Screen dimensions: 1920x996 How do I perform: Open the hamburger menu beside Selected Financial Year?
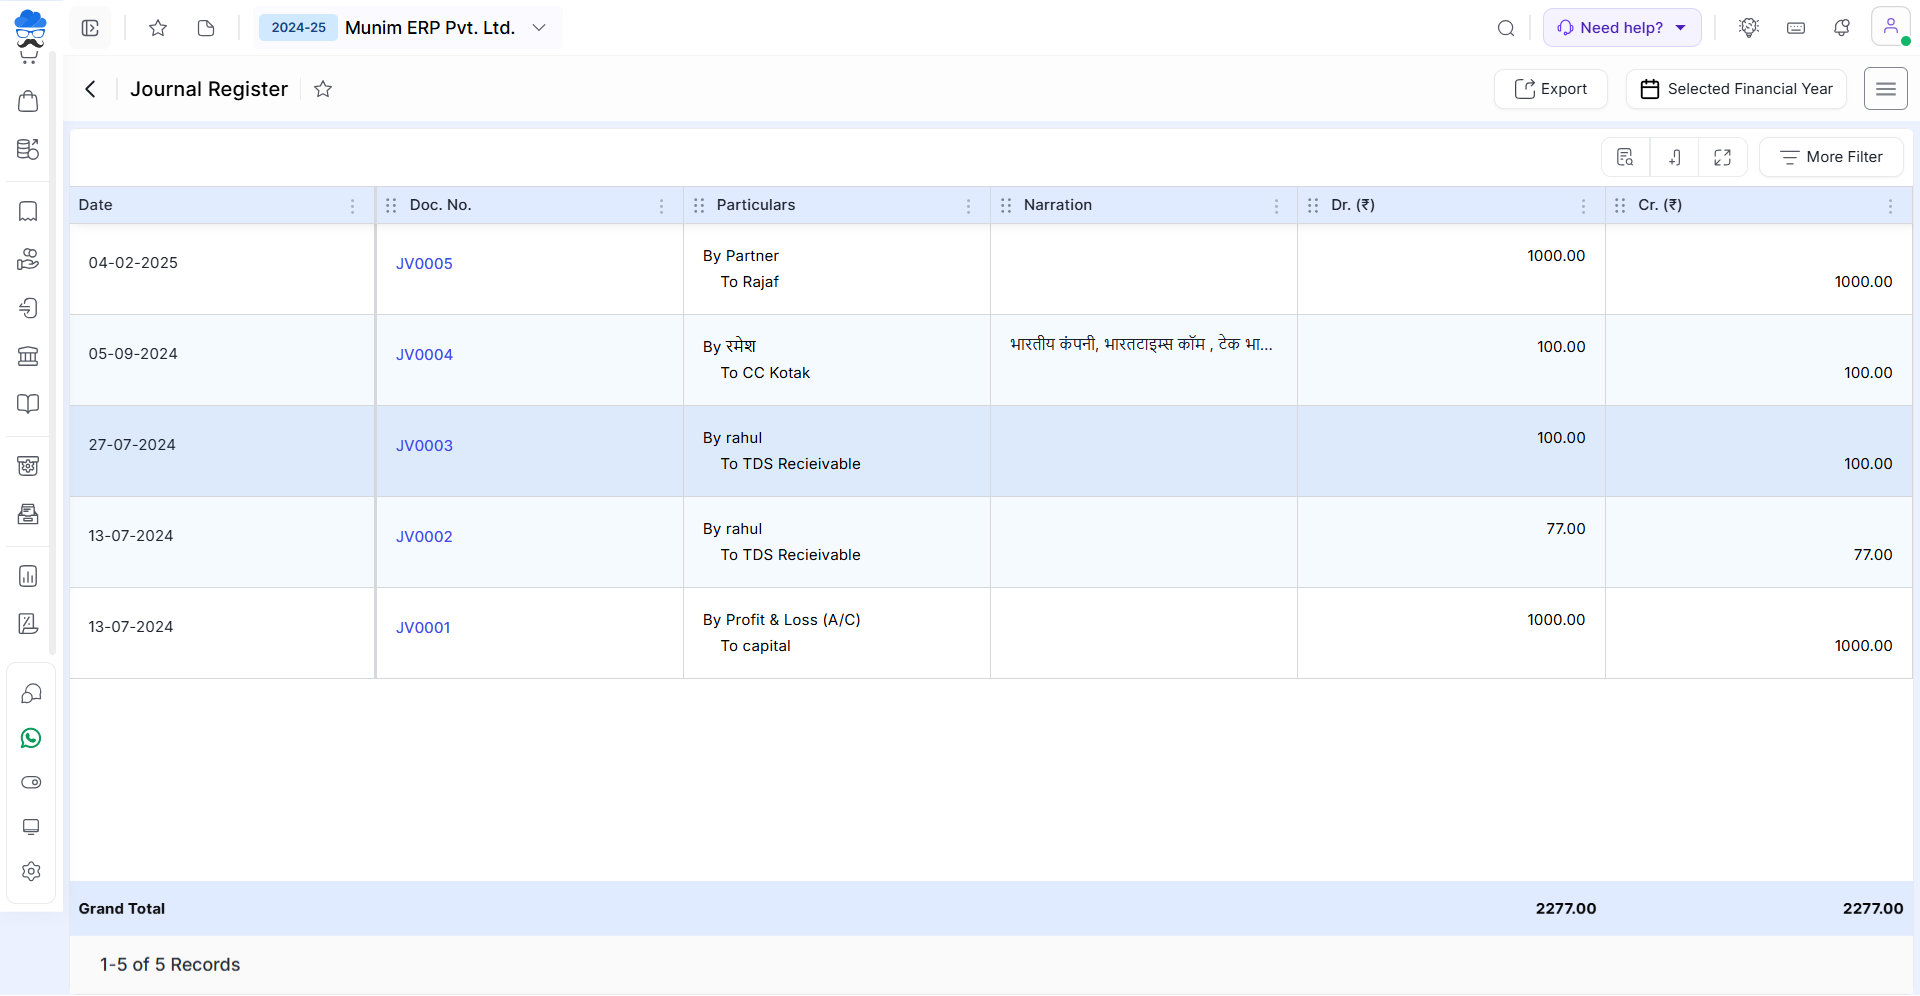[1886, 89]
